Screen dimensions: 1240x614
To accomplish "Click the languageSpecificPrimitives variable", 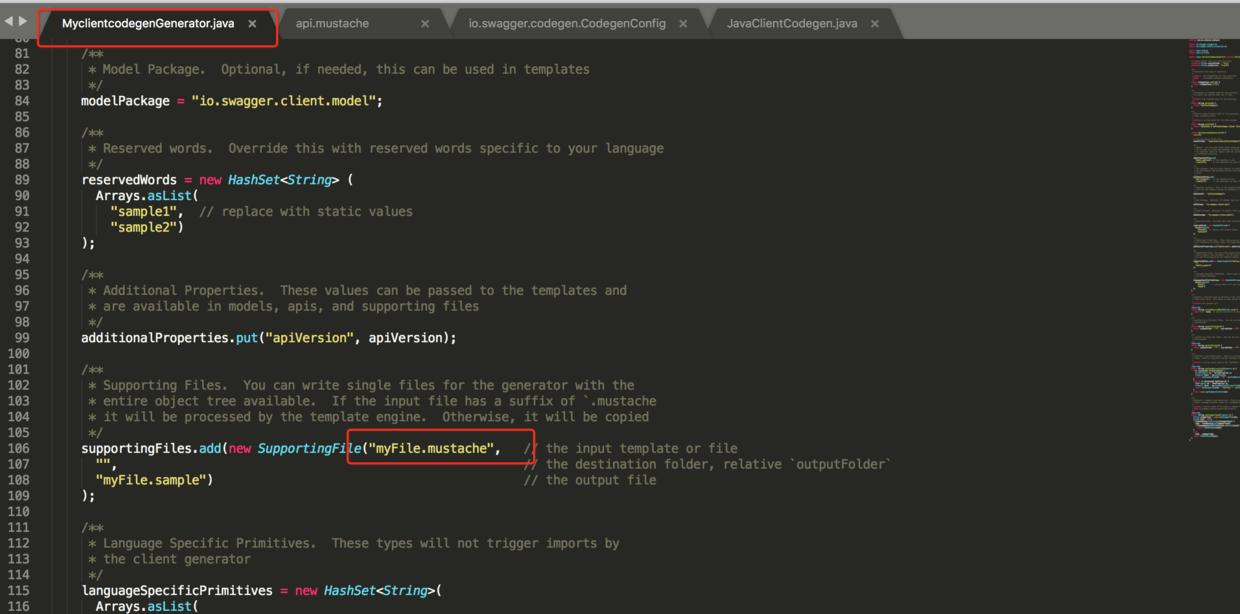I will pos(177,590).
